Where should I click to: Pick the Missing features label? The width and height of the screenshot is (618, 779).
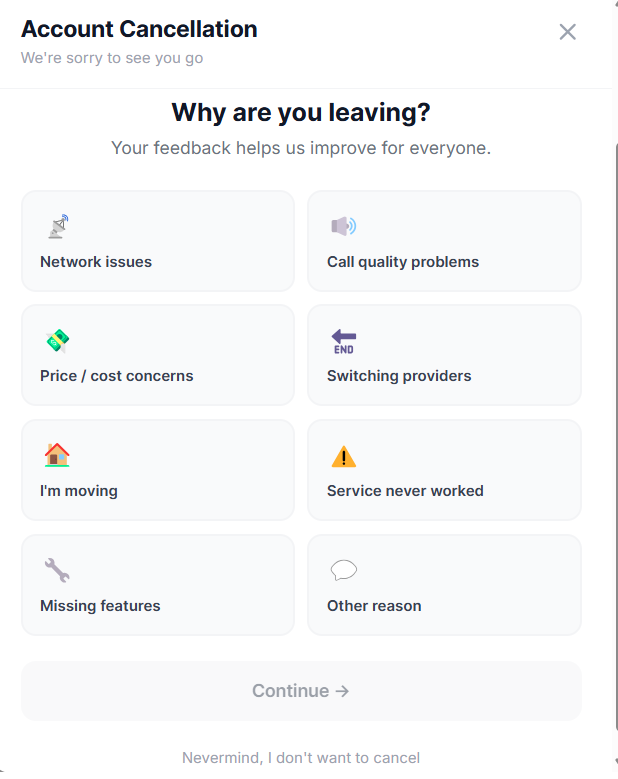click(x=100, y=606)
